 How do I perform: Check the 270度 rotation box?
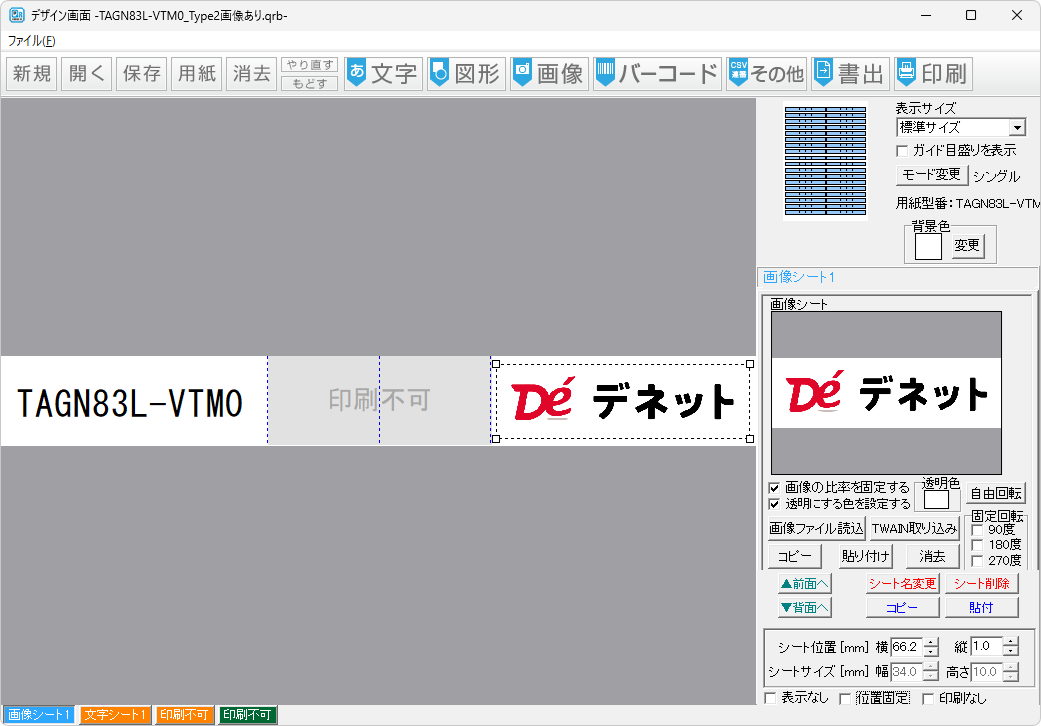click(977, 561)
